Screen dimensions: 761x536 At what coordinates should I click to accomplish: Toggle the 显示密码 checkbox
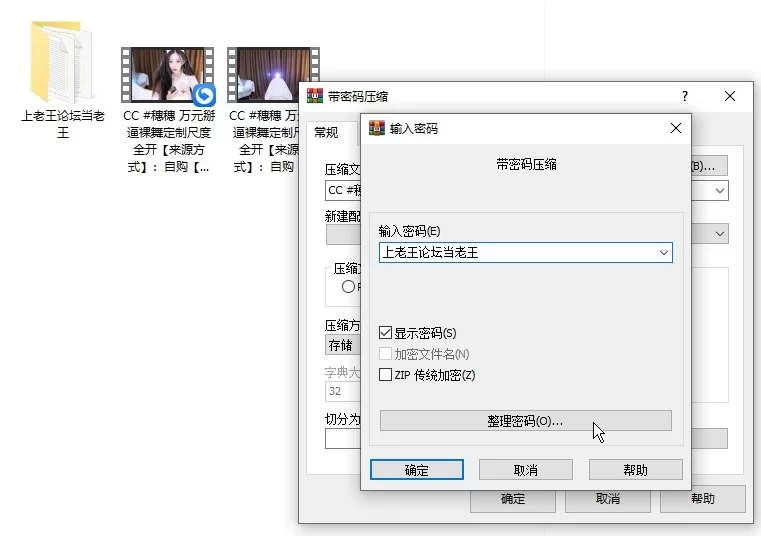tap(385, 333)
